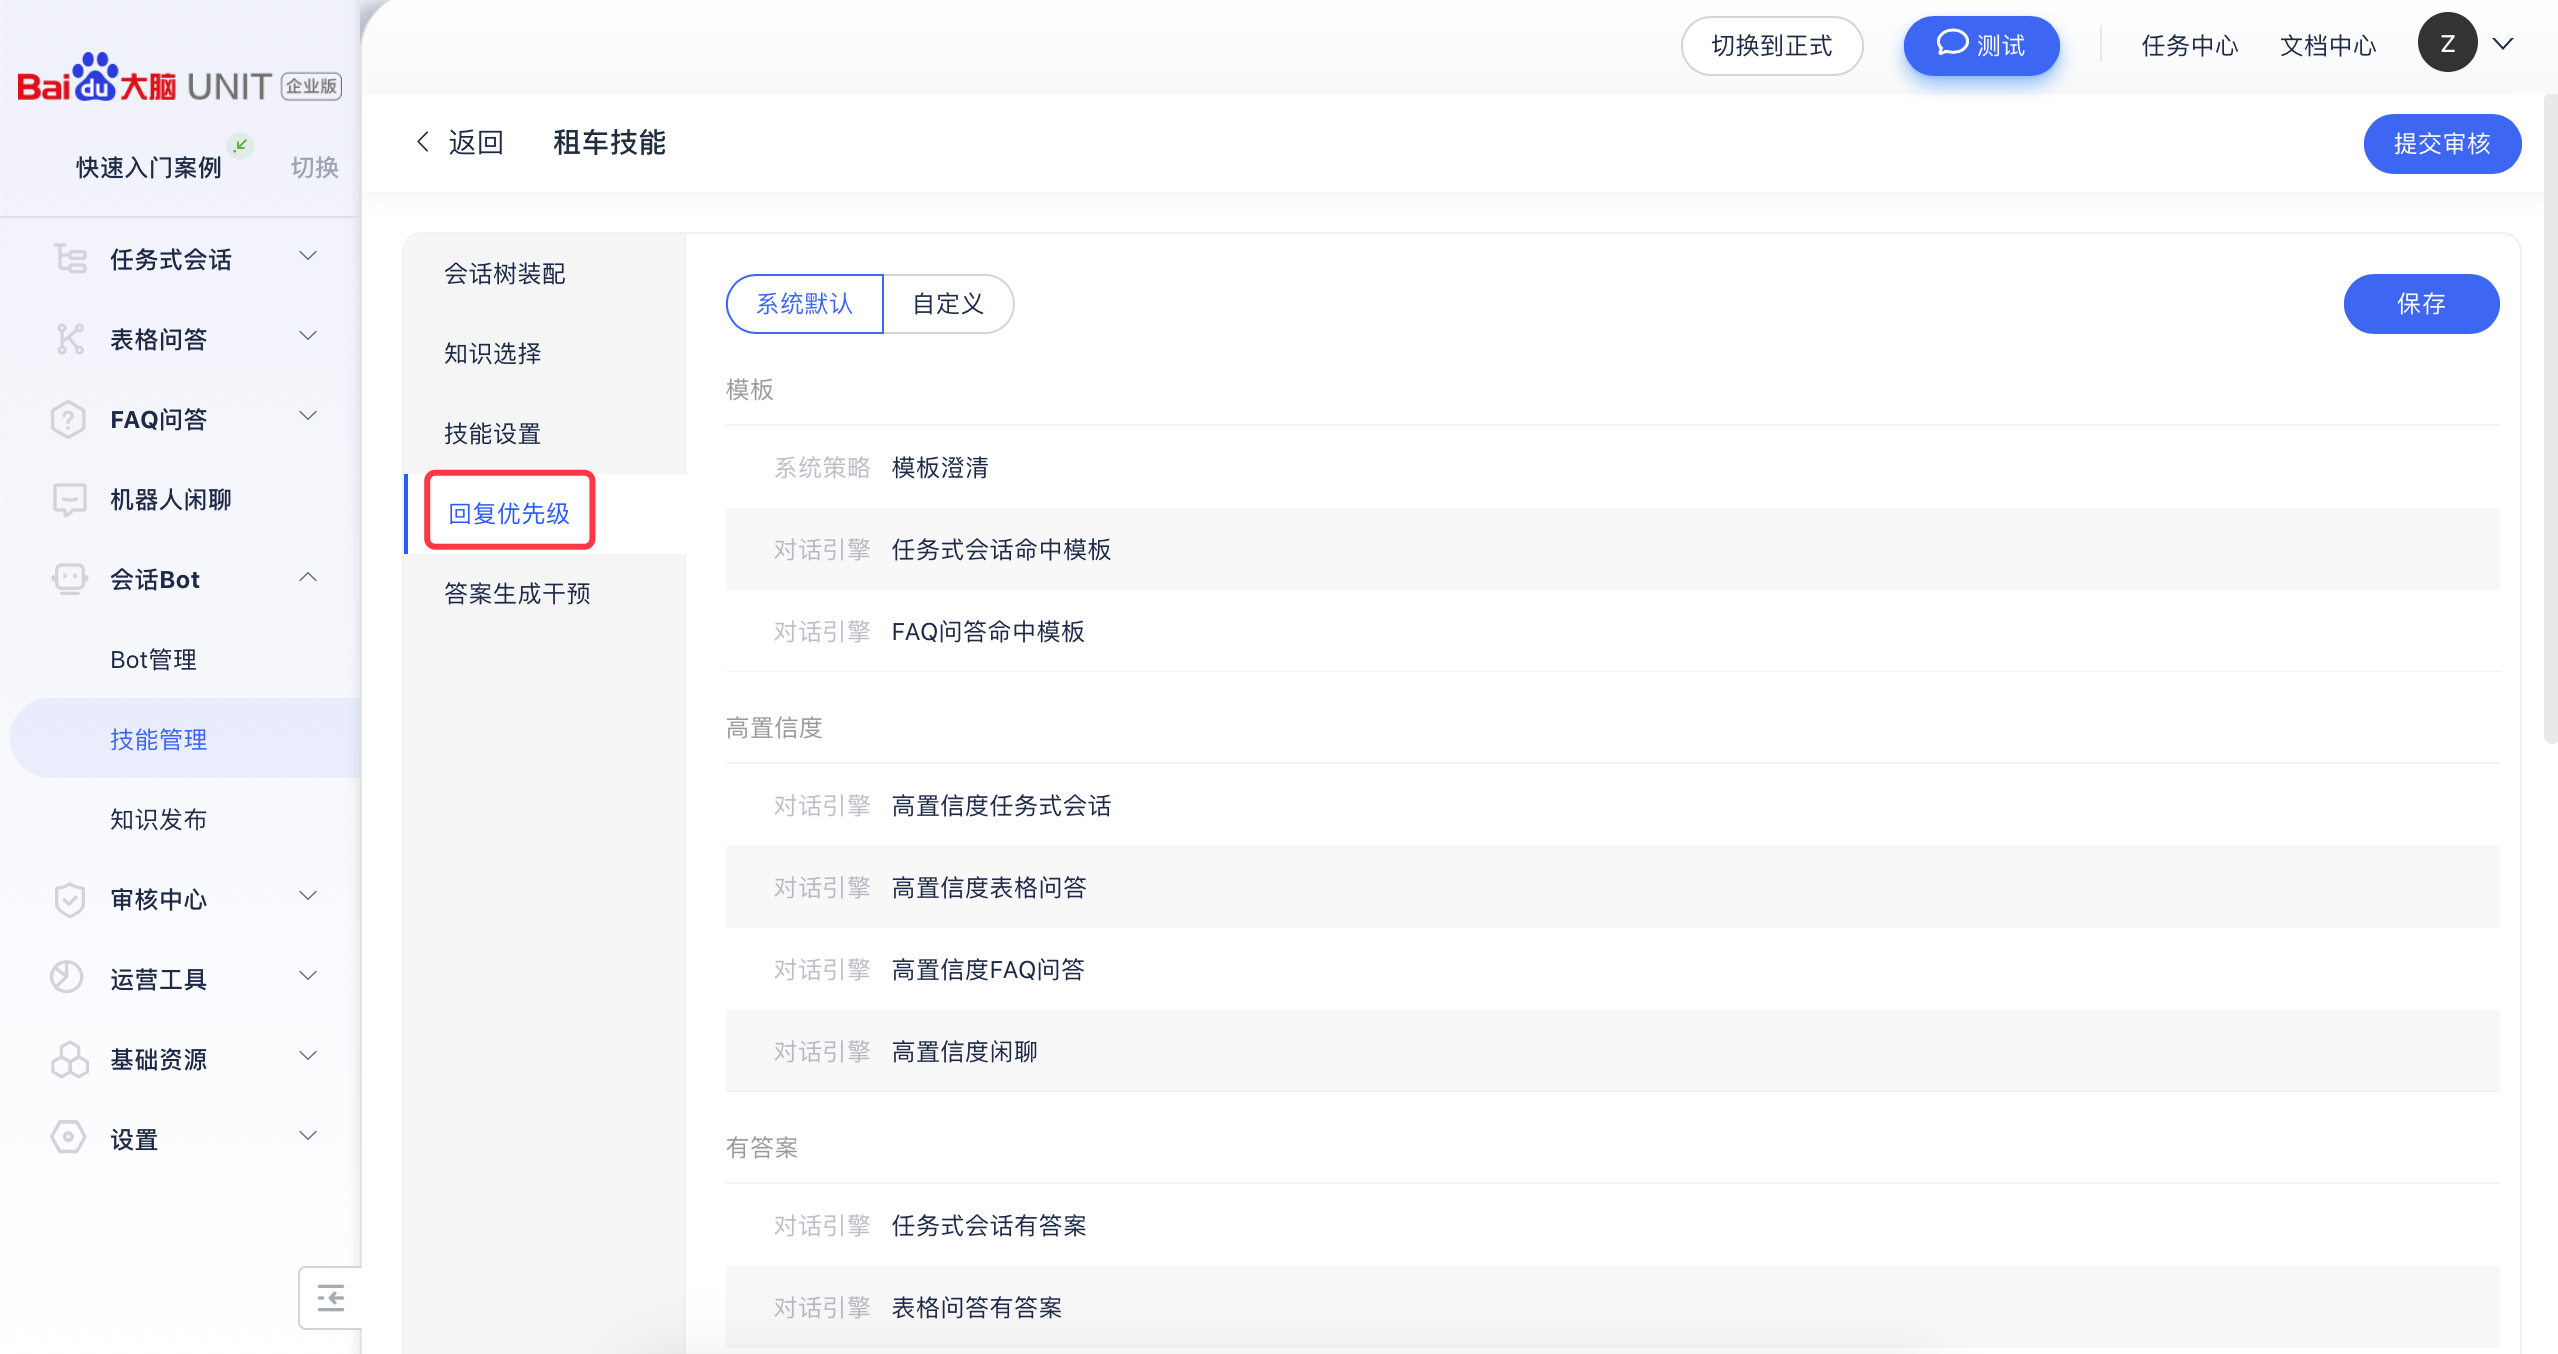Collapse the sidebar with the bottom toggle icon
This screenshot has height=1354, width=2558.
(331, 1297)
